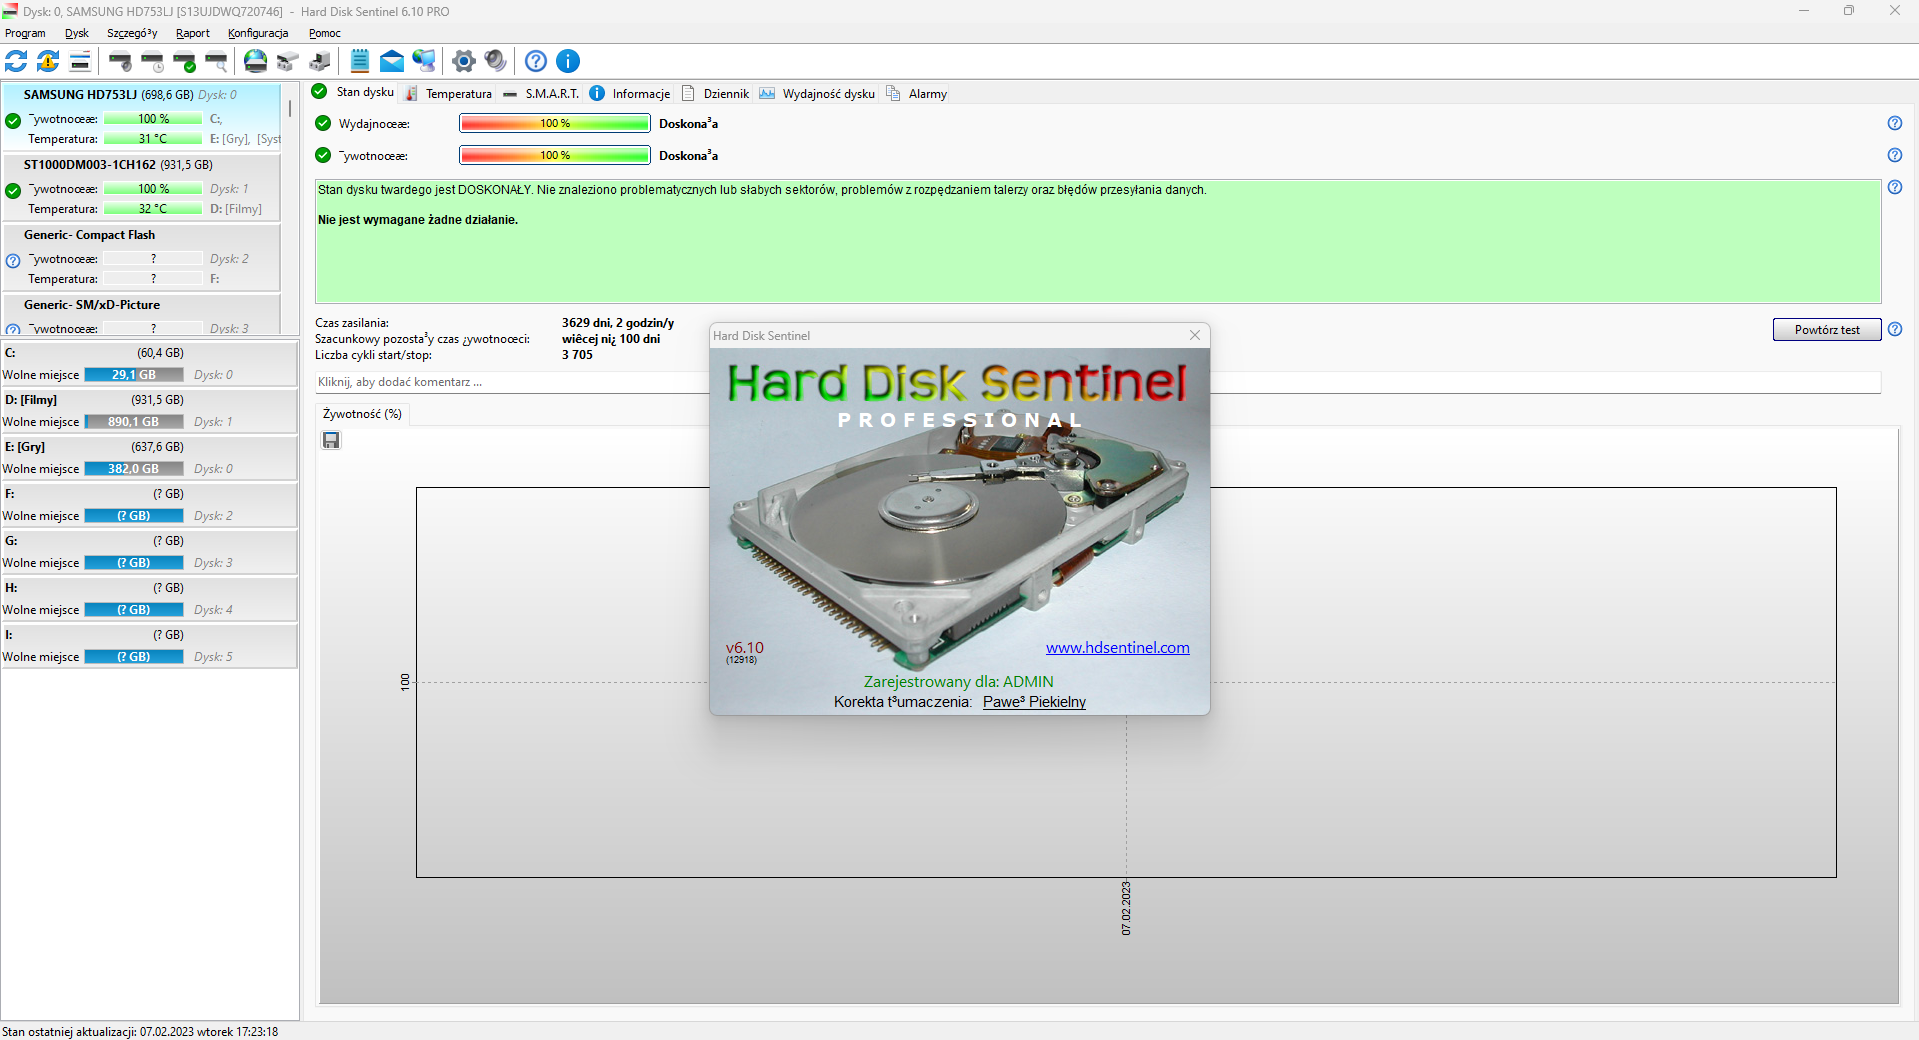
Task: Click the two linked drives toolbar icon
Action: click(x=288, y=61)
